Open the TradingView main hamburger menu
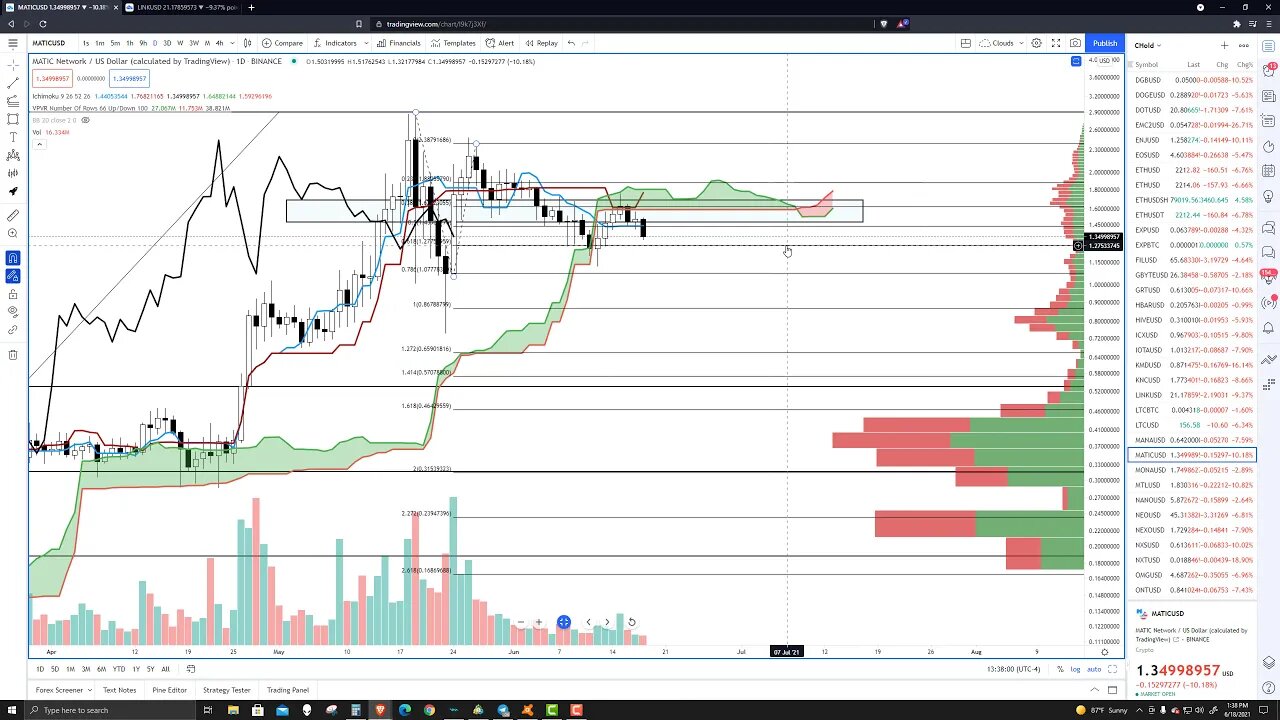1280x720 pixels. [x=12, y=43]
